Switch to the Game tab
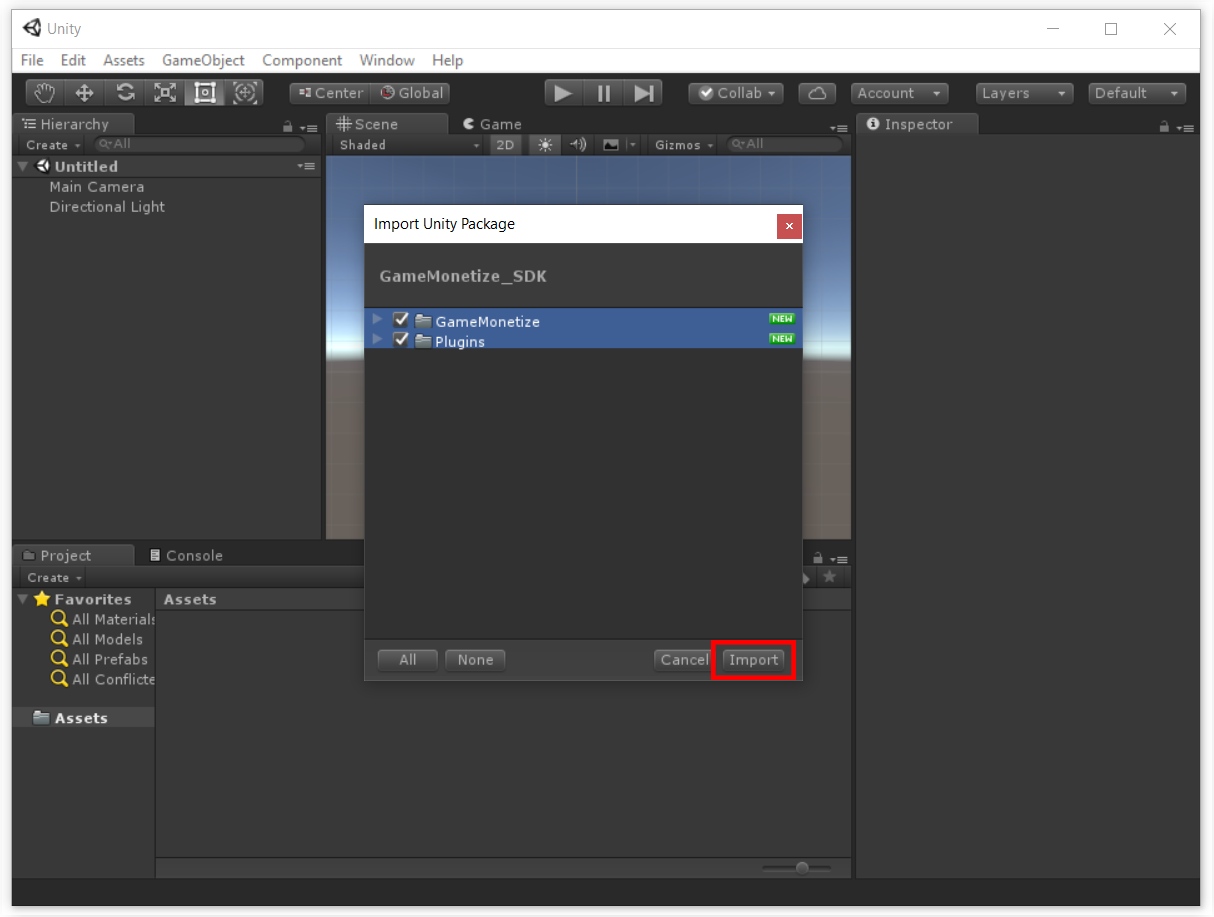Viewport: 1214px width, 917px height. click(x=492, y=124)
